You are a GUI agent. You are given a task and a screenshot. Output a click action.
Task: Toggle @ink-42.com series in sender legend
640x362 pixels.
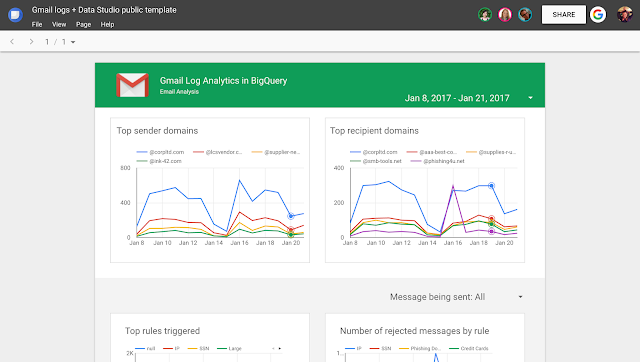(x=159, y=161)
